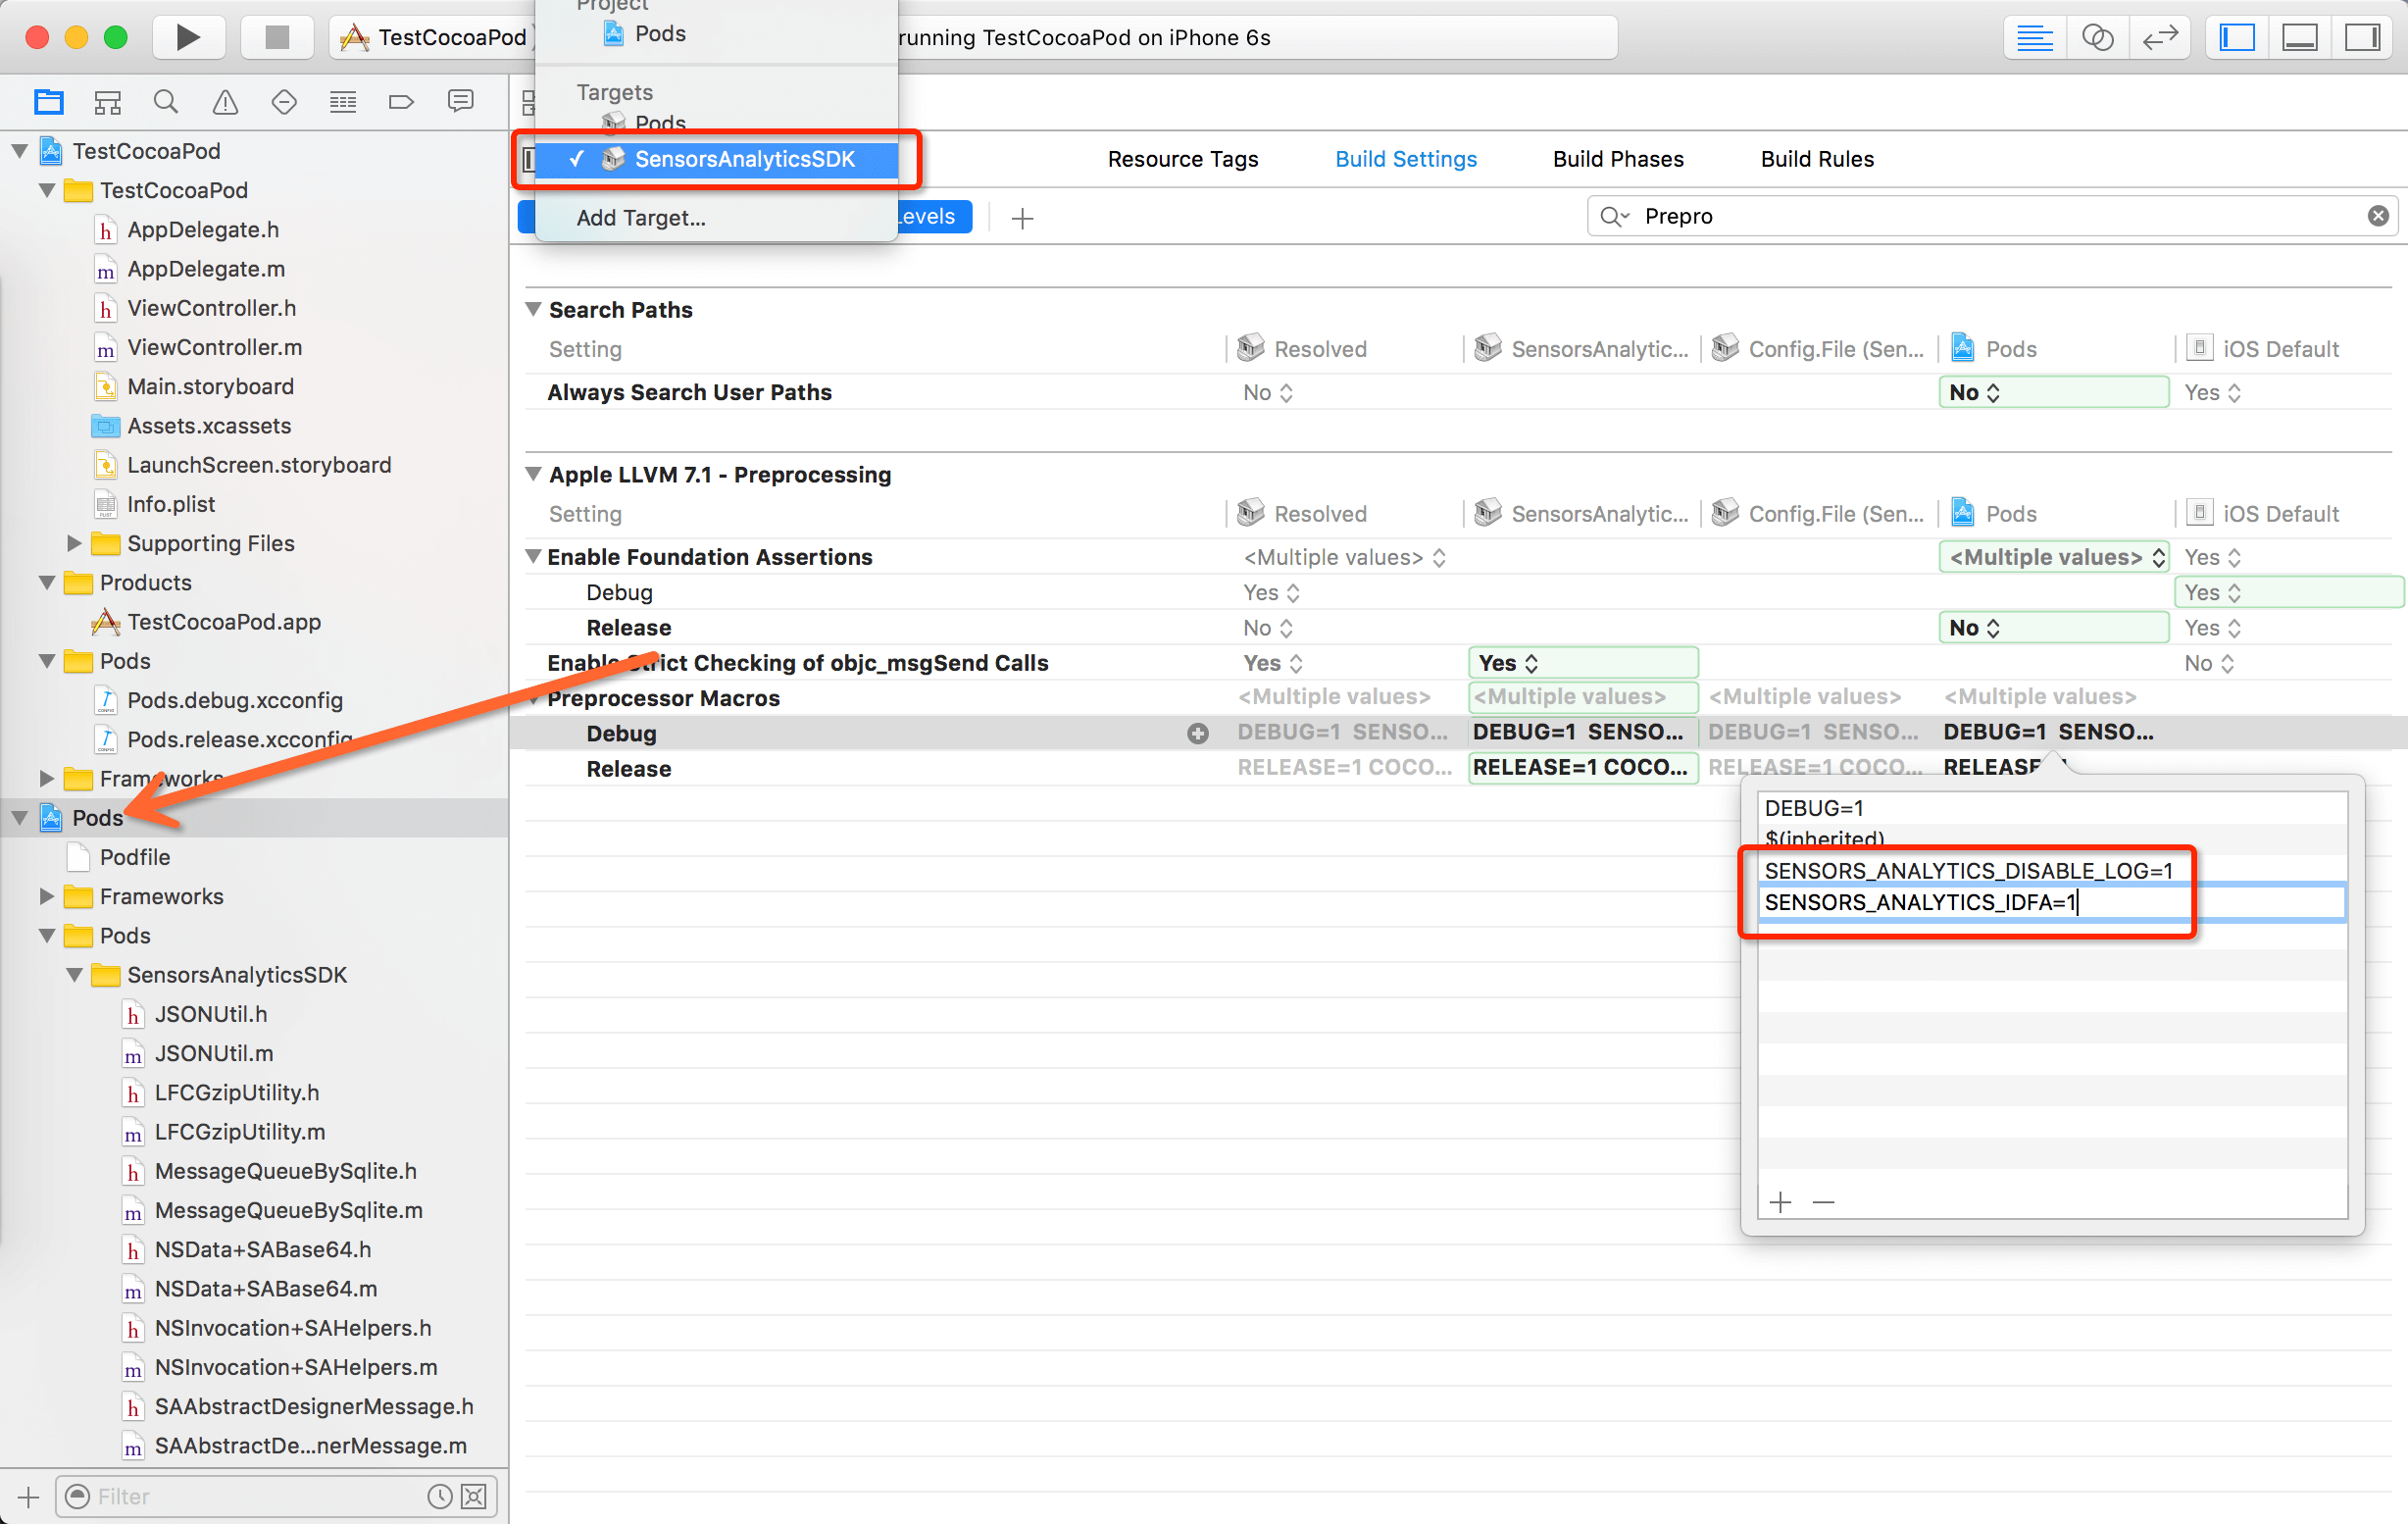
Task: Open the Report navigator speech-bubble icon
Action: point(460,101)
